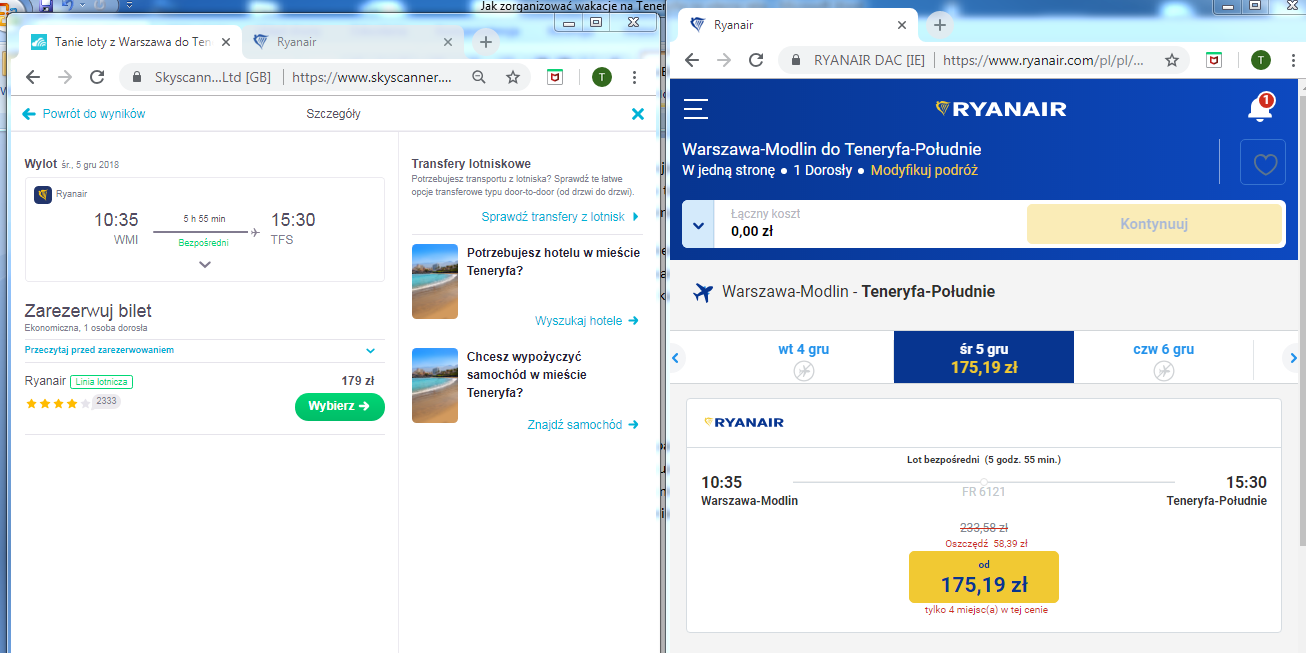
Task: Open the red shield extension icon in Skyscanner window
Action: pos(554,77)
